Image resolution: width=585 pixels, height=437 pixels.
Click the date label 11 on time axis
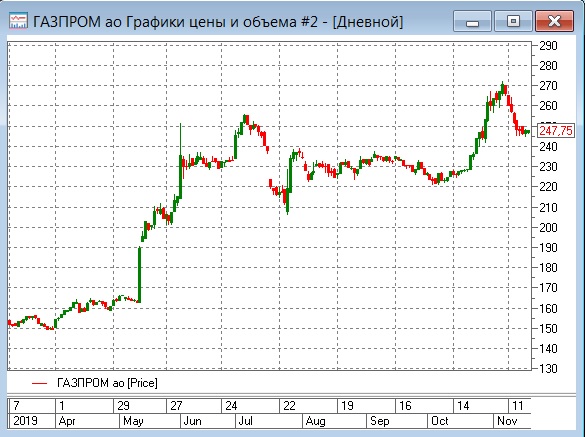click(x=518, y=406)
